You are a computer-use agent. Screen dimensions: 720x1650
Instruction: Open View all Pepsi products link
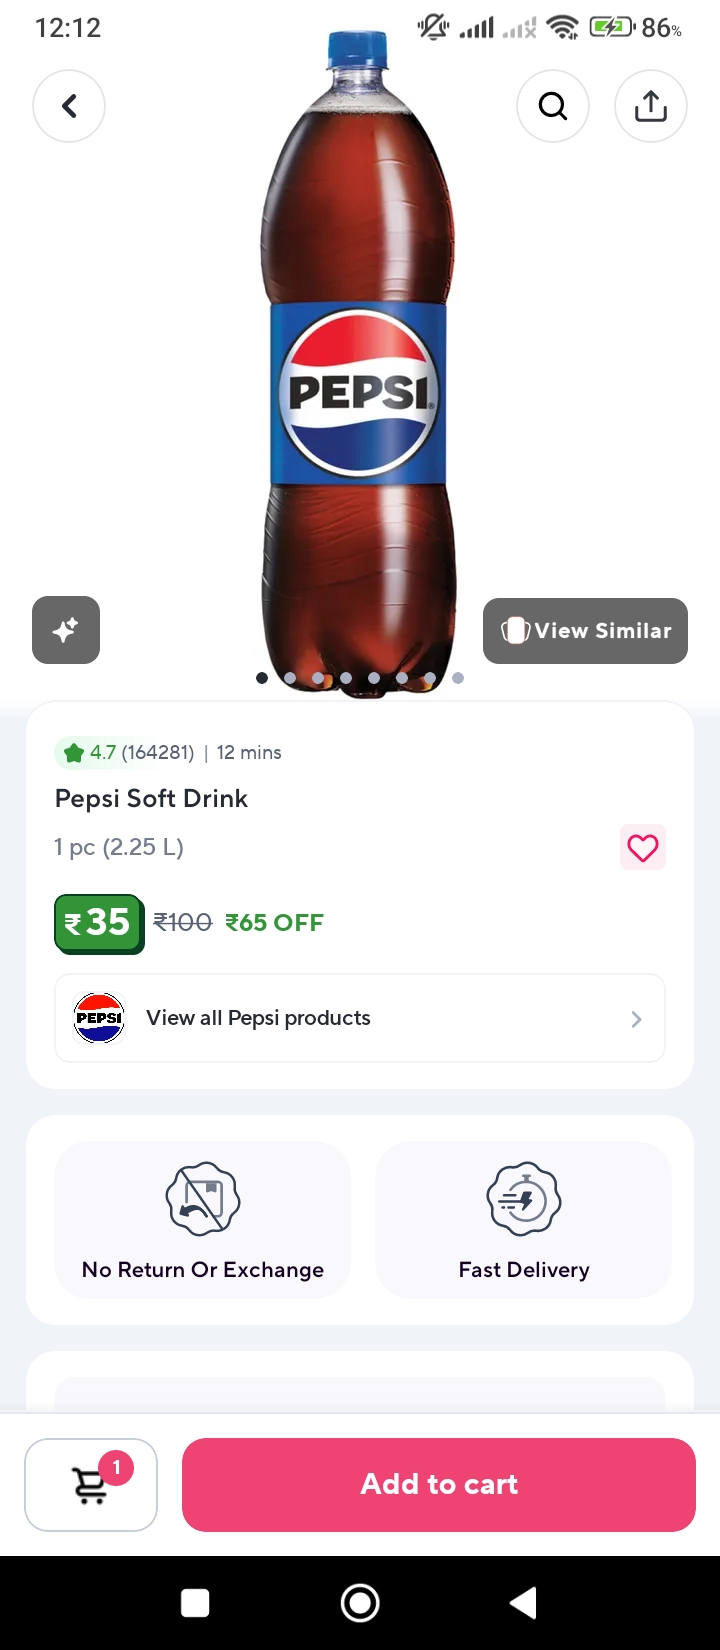pos(258,1018)
